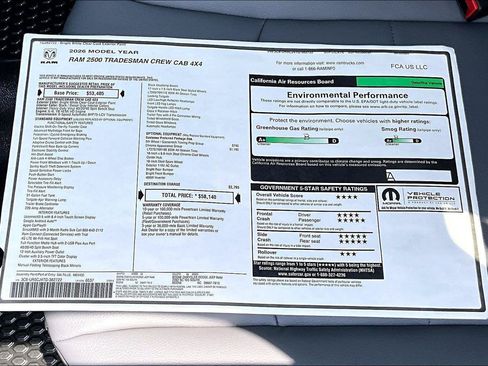Click the 'Apple CarPlay' feature line
The width and height of the screenshot is (488, 366).
[x=34, y=225]
